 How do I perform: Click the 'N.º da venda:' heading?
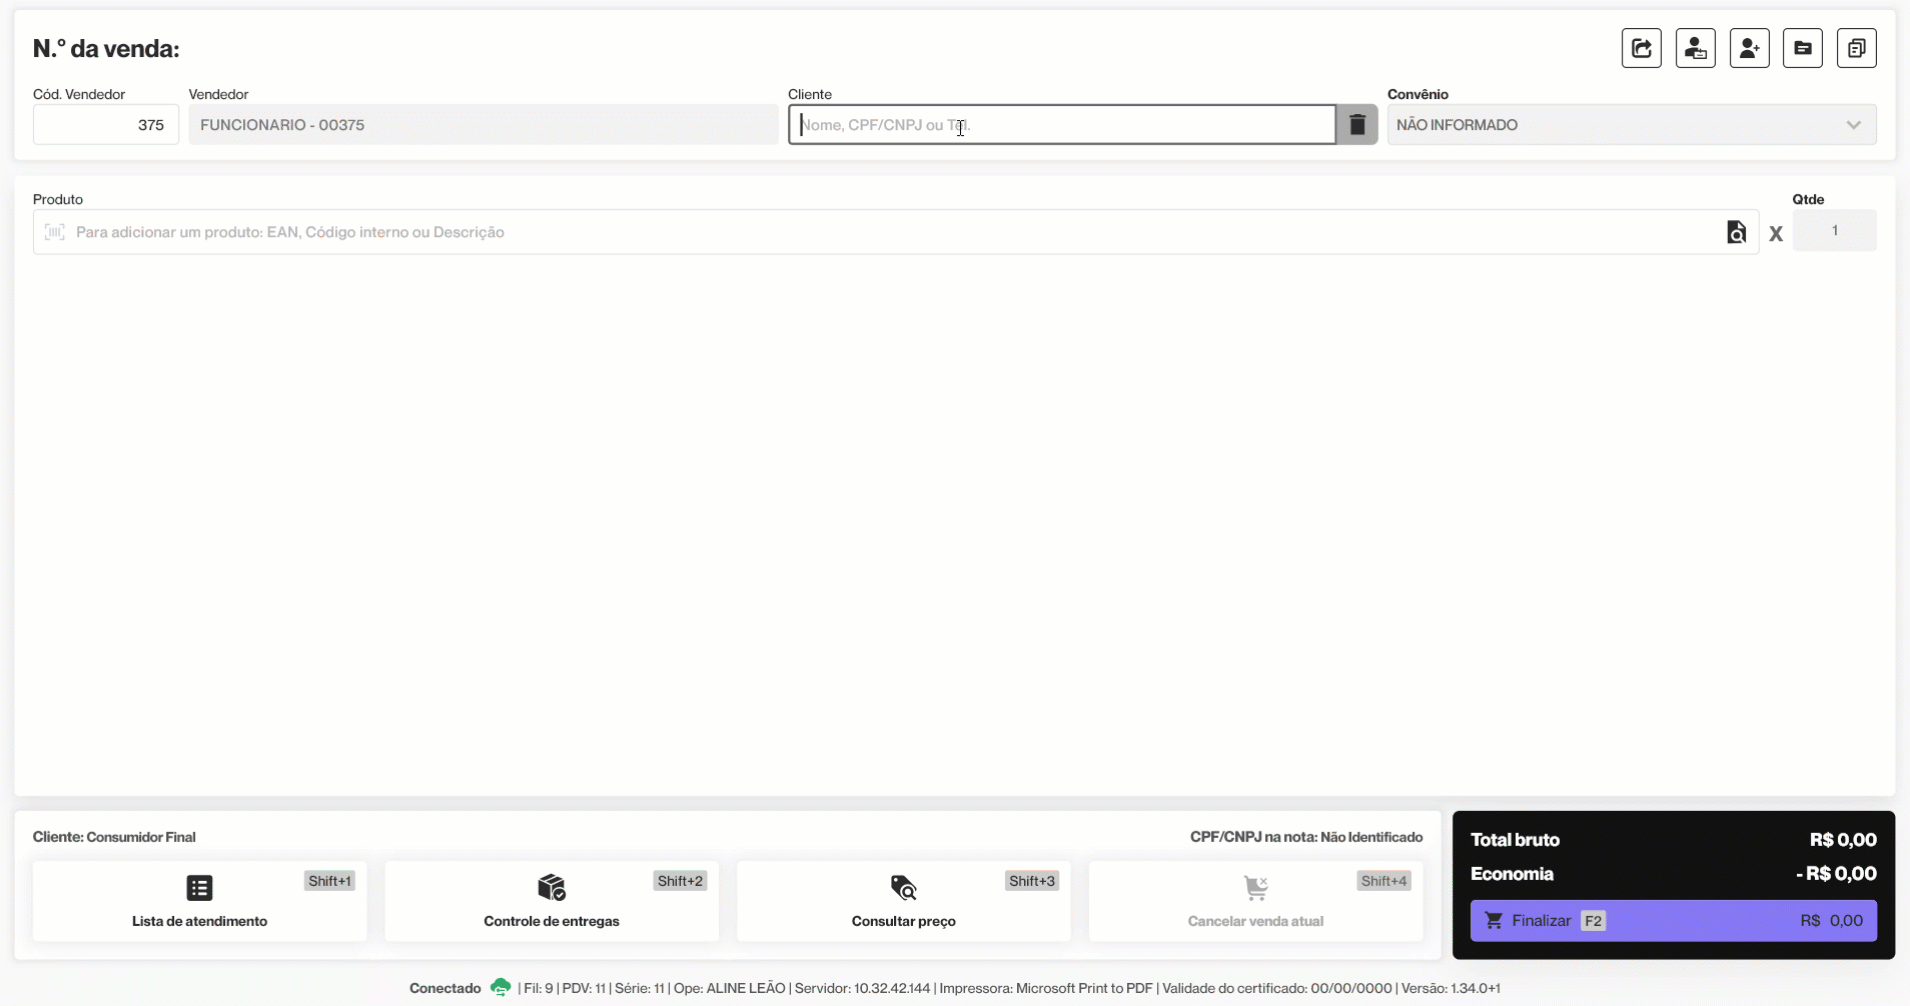point(106,49)
